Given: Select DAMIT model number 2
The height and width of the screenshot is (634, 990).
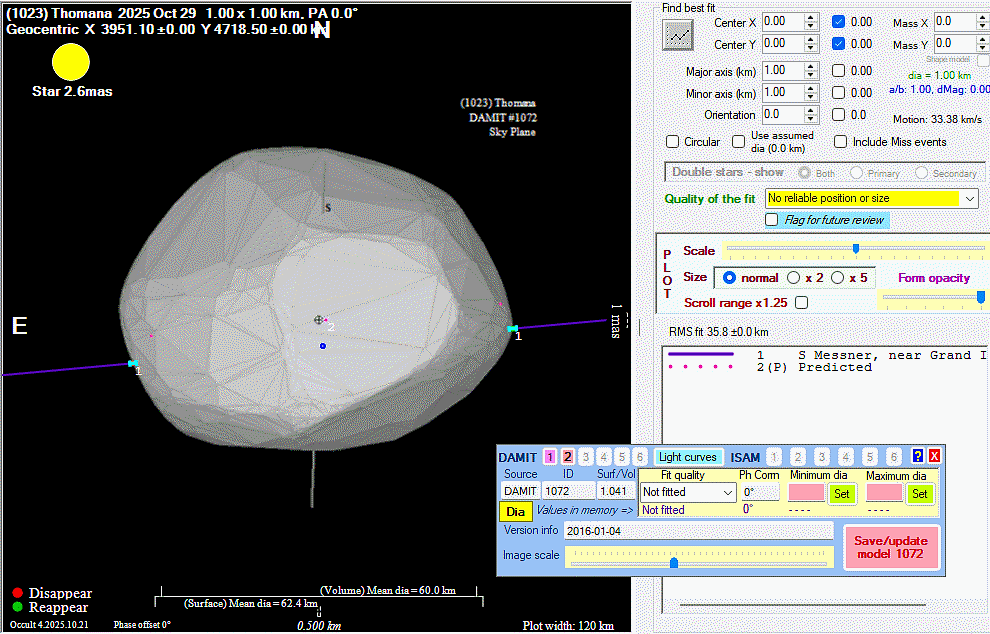Looking at the screenshot, I should tap(567, 457).
